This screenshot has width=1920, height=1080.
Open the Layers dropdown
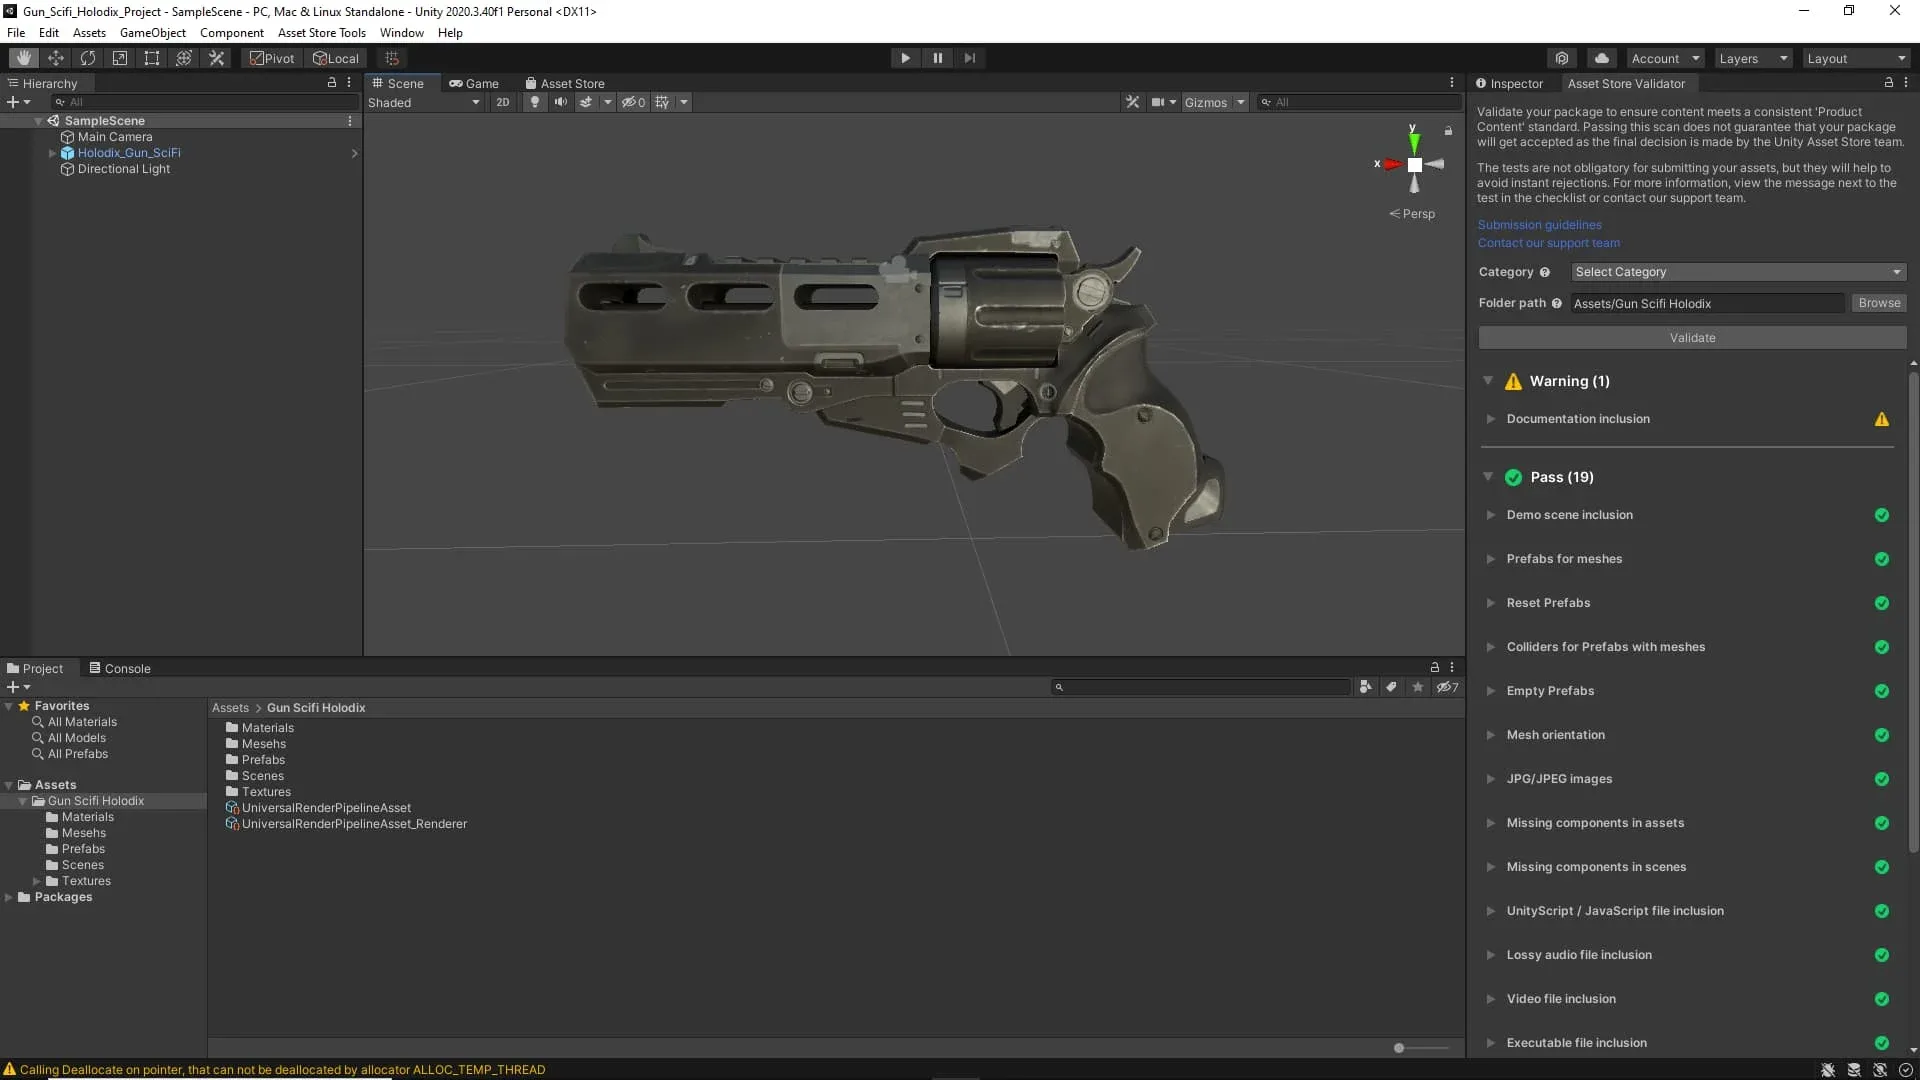click(1753, 58)
